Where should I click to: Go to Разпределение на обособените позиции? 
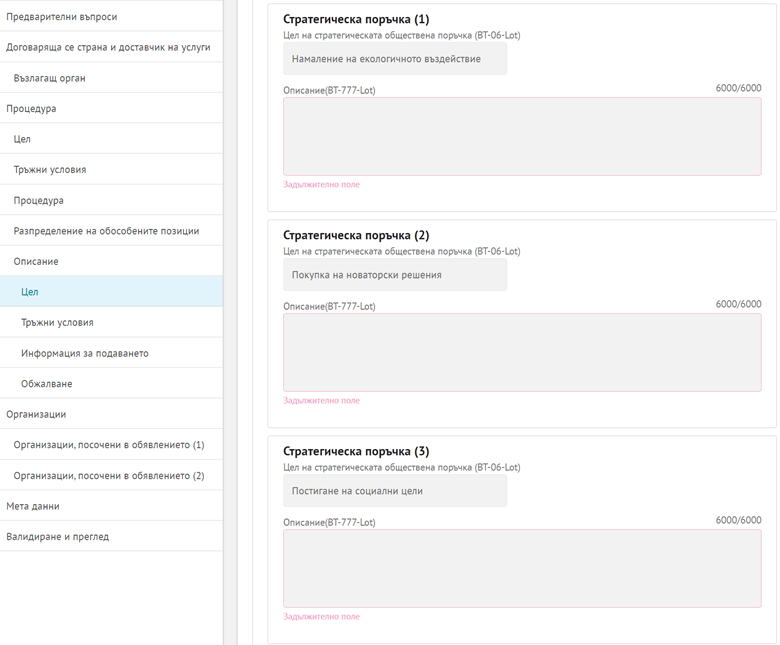[111, 231]
